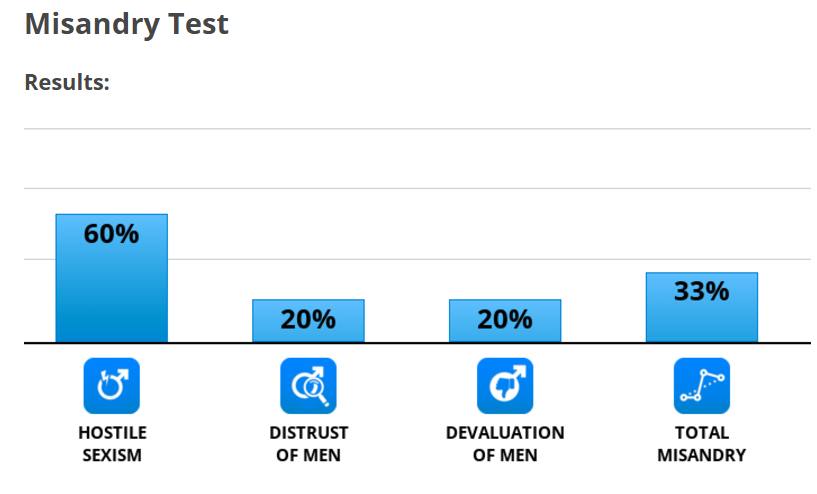Click the Misandry Test heading
Image resolution: width=817 pixels, height=494 pixels.
(x=127, y=24)
